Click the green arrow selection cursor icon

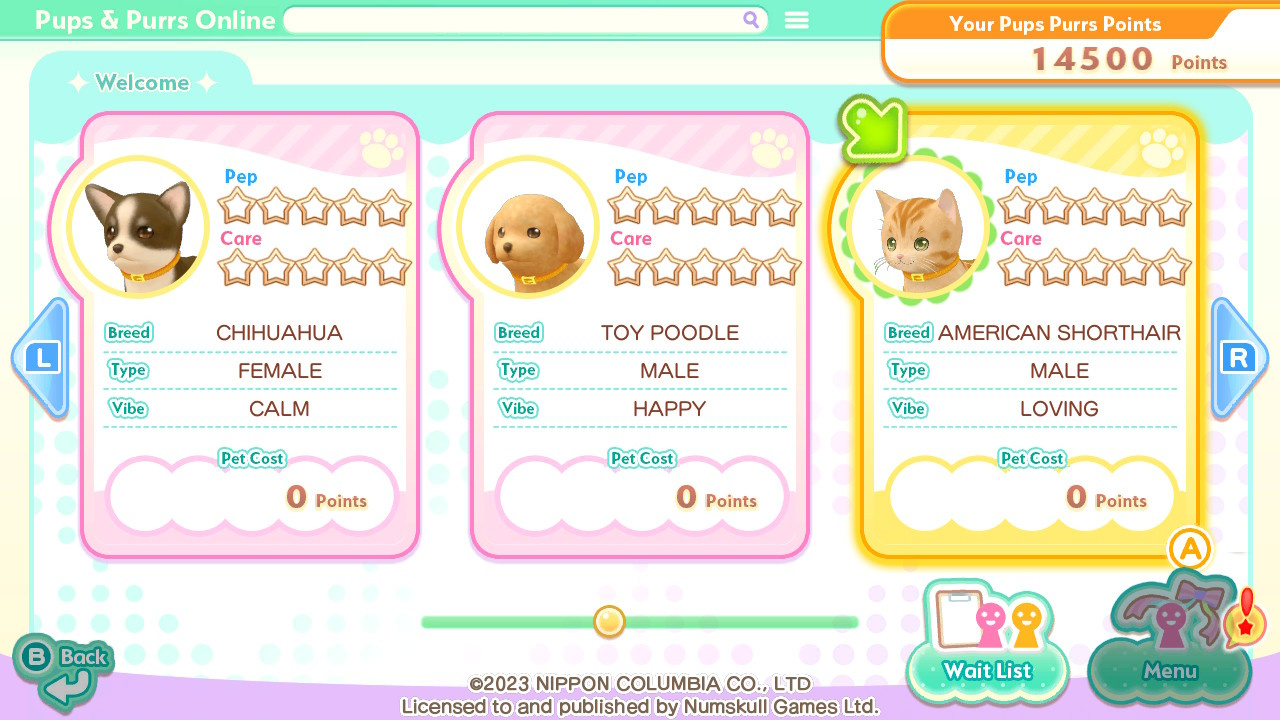tap(873, 128)
